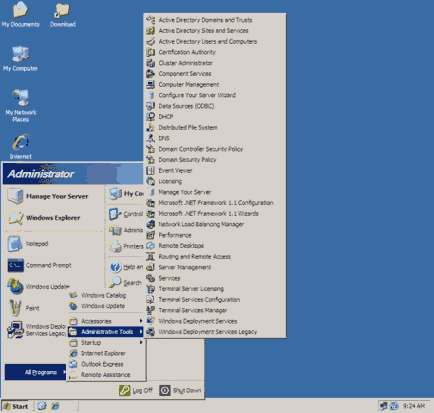Viewport: 434px width, 413px height.
Task: Open Event Viewer icon
Action: point(151,171)
